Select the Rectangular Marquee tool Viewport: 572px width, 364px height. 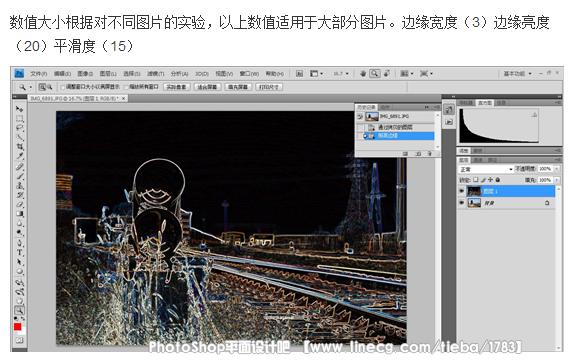coord(19,119)
